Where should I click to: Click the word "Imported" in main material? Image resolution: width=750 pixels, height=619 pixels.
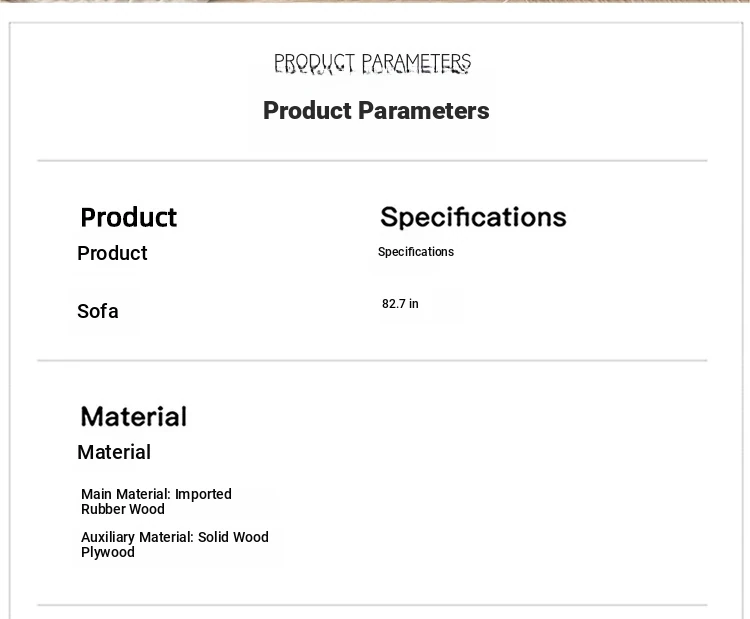[x=203, y=494]
